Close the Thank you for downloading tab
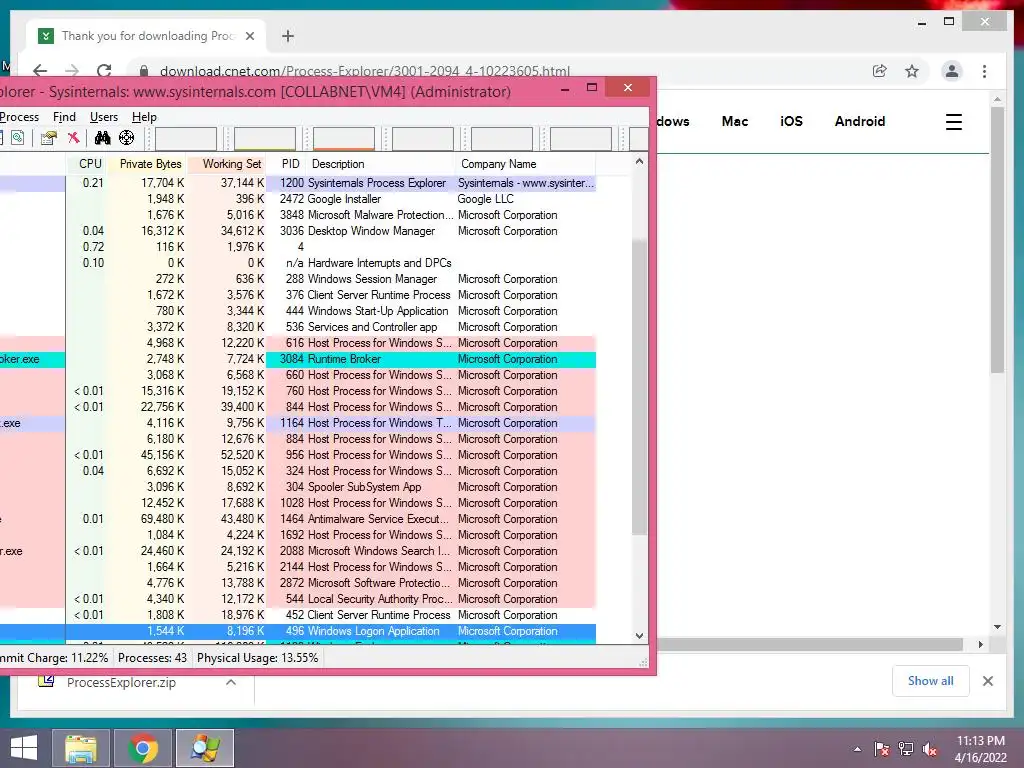 tap(249, 36)
